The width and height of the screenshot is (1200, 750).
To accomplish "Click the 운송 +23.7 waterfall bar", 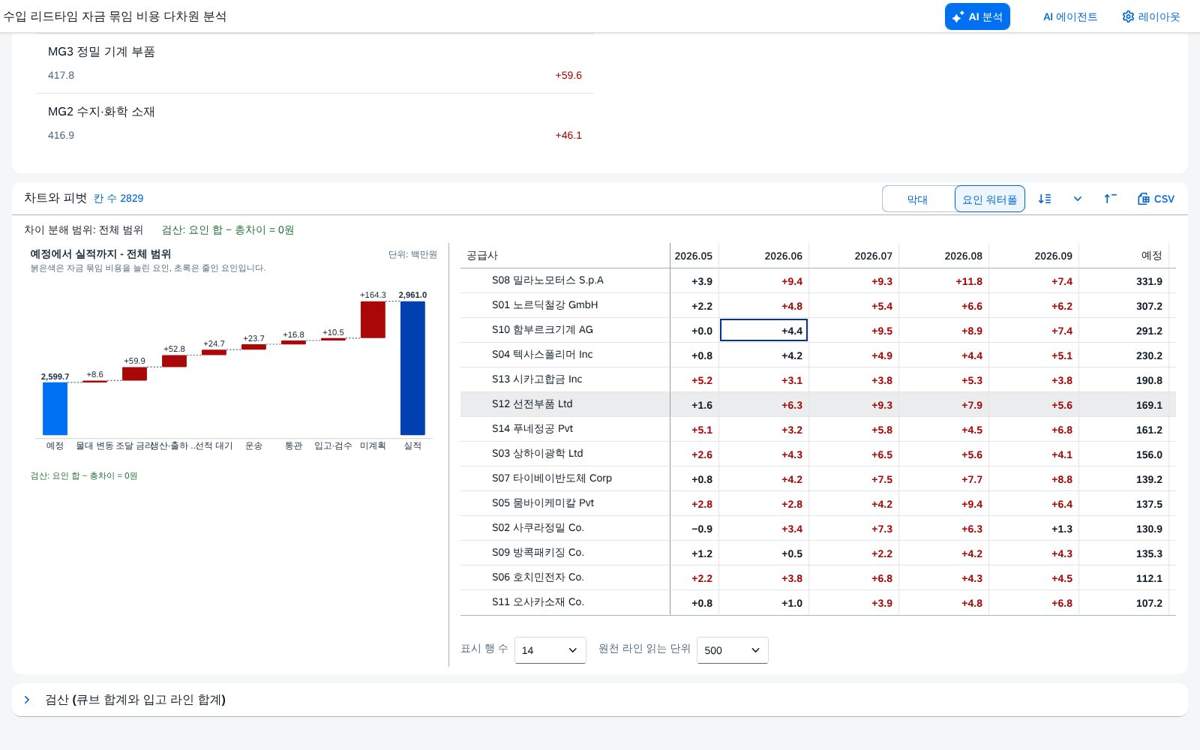I will (254, 346).
